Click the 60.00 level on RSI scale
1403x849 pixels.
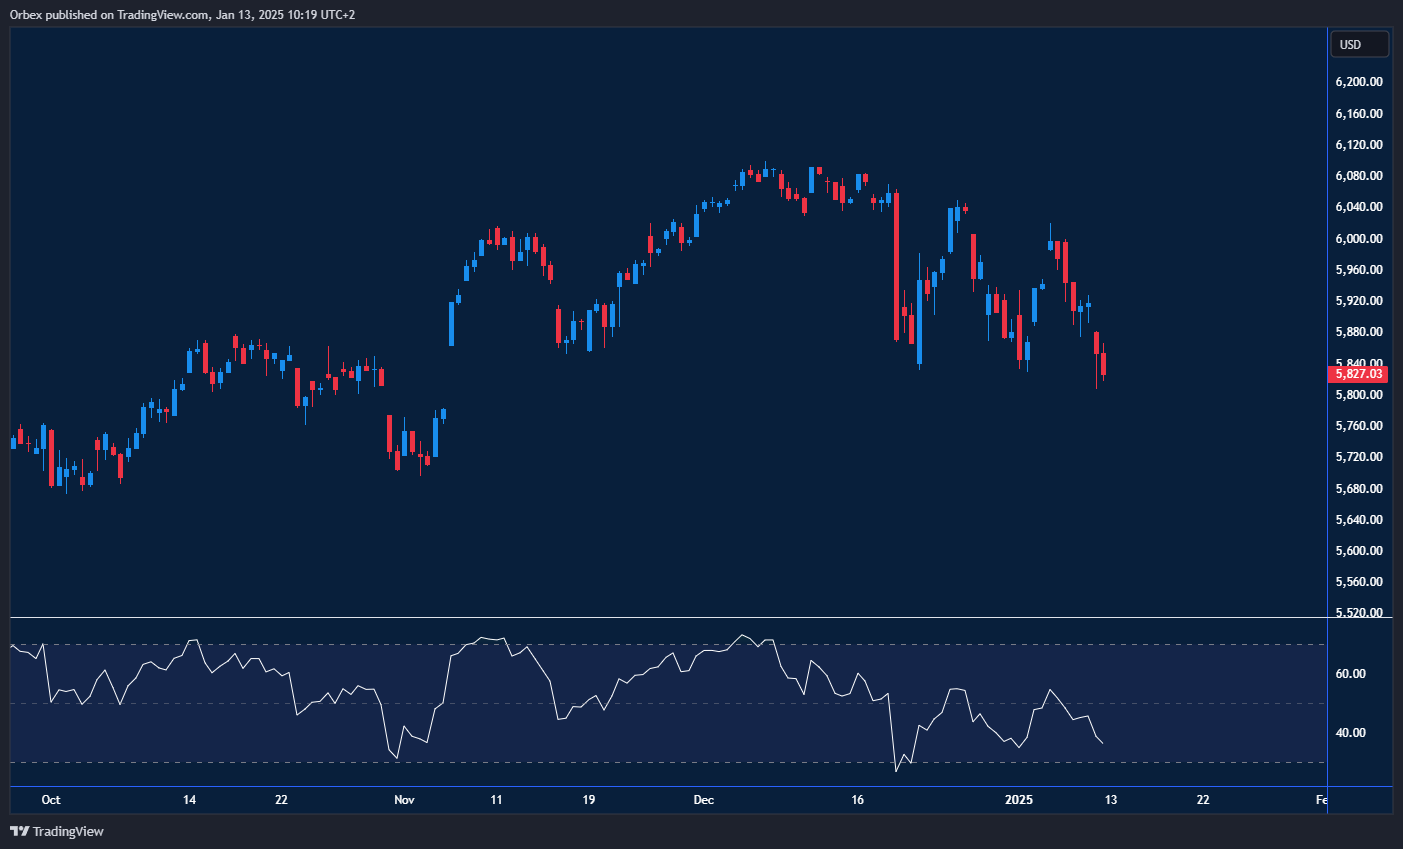(x=1351, y=674)
